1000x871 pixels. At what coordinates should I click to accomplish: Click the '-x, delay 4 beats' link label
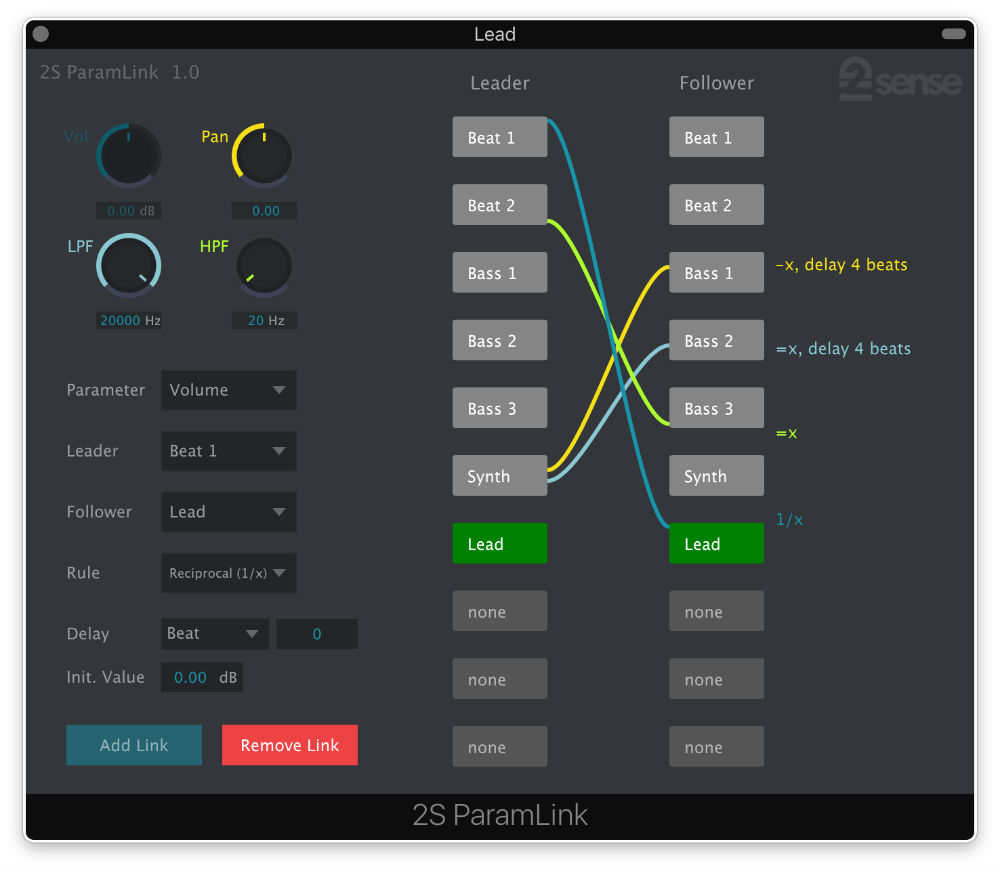(841, 265)
